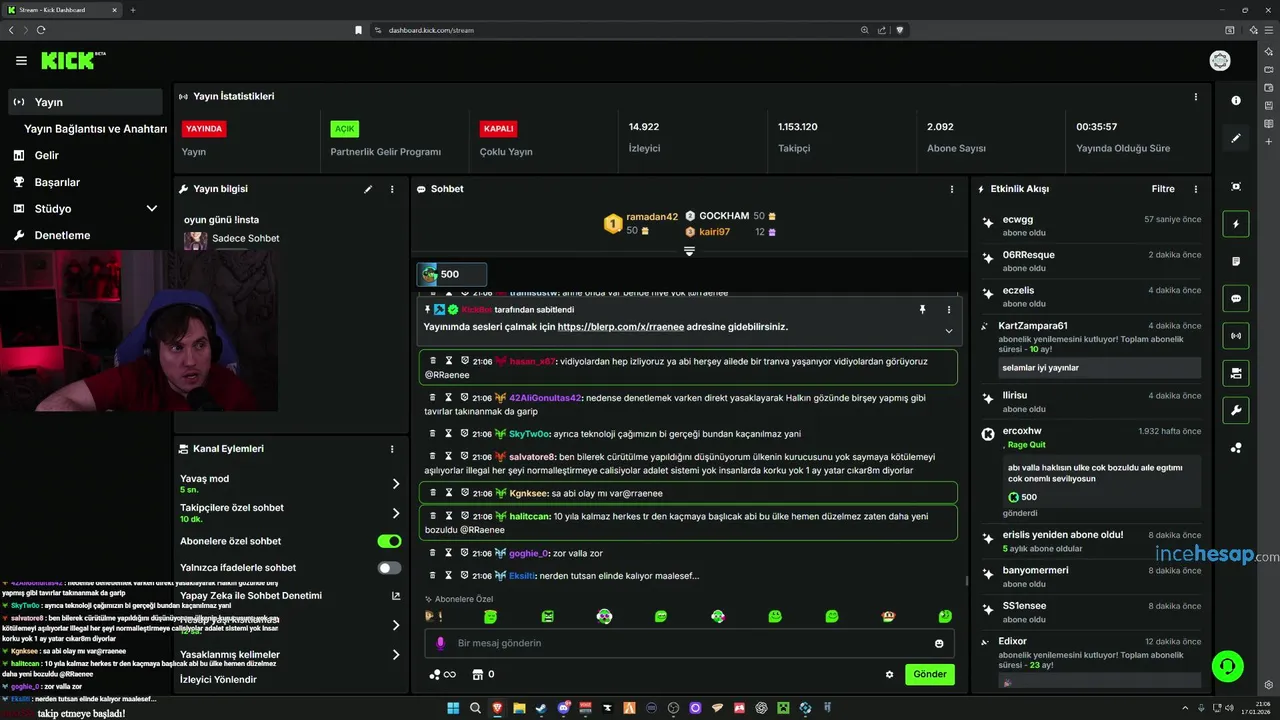Click the green headset support button

click(x=1227, y=665)
